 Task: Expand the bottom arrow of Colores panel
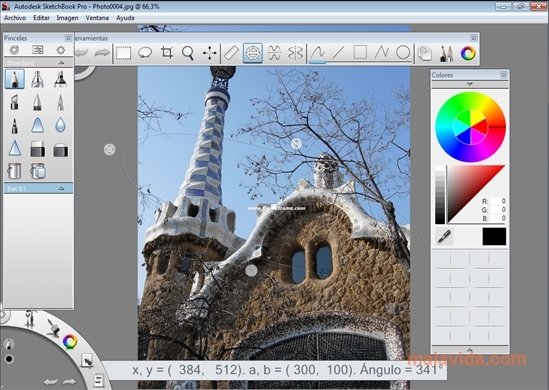click(470, 349)
